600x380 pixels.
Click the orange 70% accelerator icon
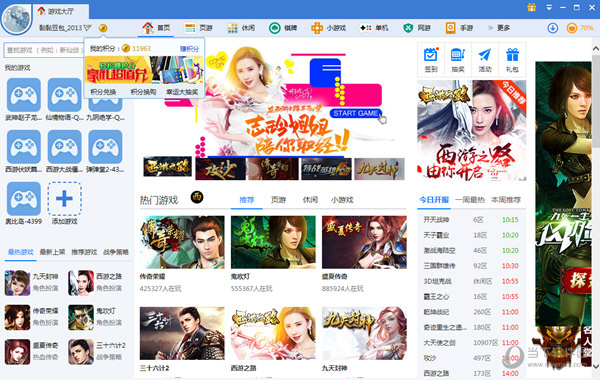(x=572, y=28)
